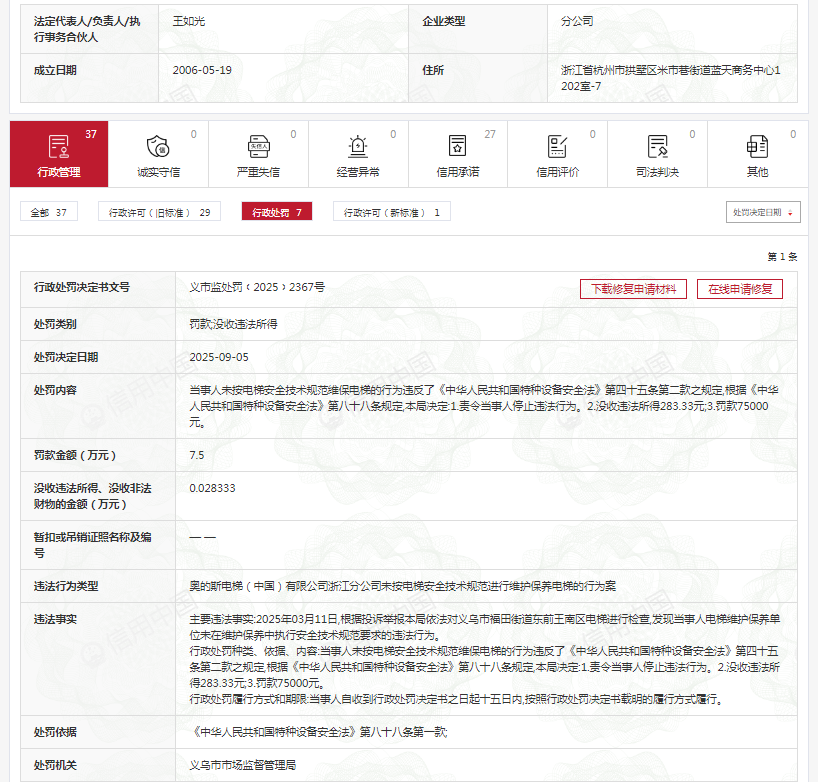
Task: Expand the 处罚决定日期 sort dropdown
Action: pyautogui.click(x=764, y=212)
